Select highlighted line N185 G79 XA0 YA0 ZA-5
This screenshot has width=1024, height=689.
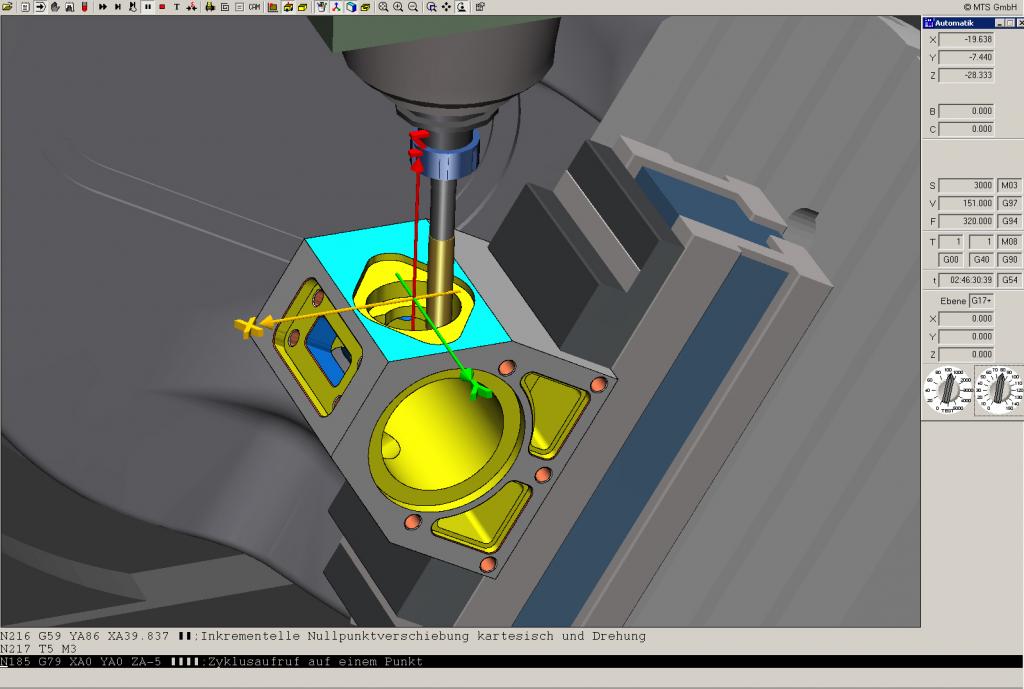(x=512, y=662)
